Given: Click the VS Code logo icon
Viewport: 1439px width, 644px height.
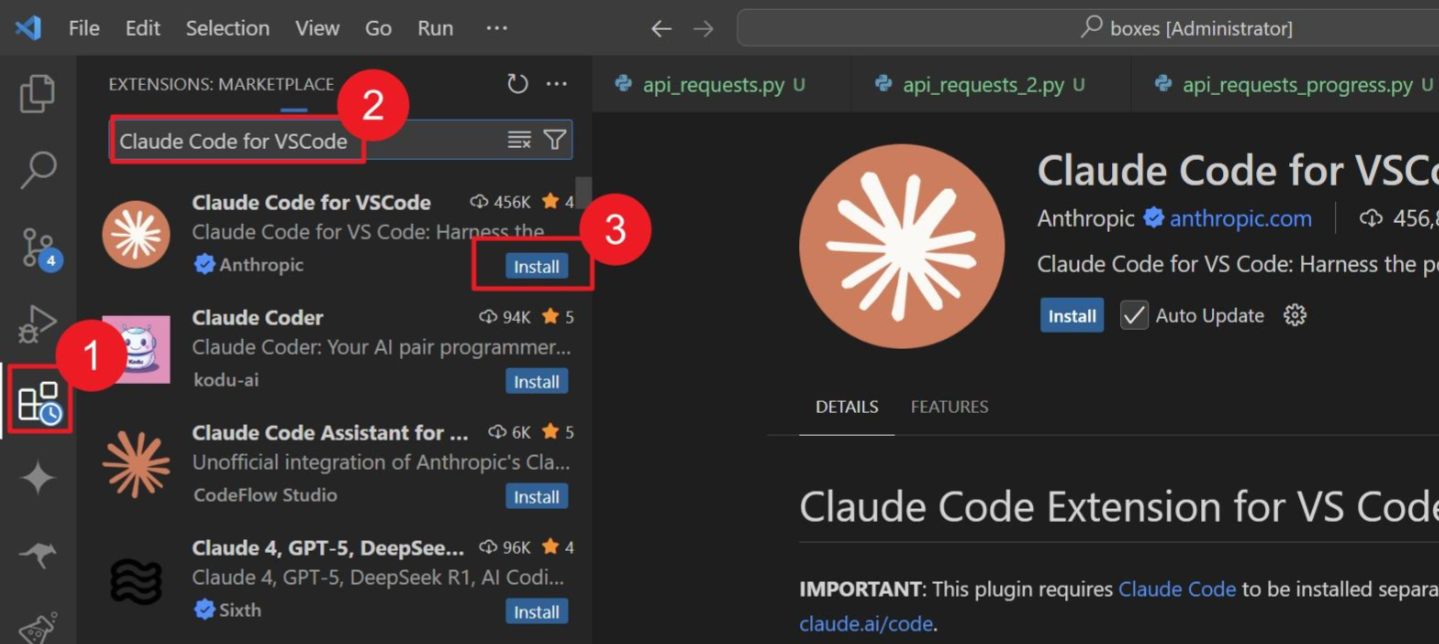Looking at the screenshot, I should point(28,28).
